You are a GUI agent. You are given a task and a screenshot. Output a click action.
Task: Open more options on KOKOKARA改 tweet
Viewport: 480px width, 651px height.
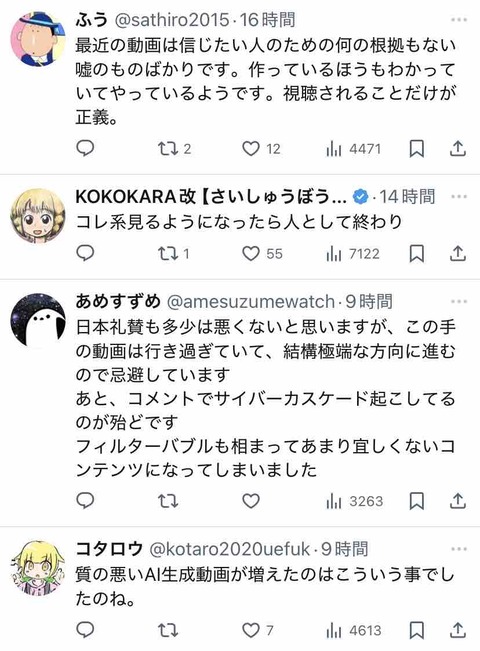[x=459, y=196]
